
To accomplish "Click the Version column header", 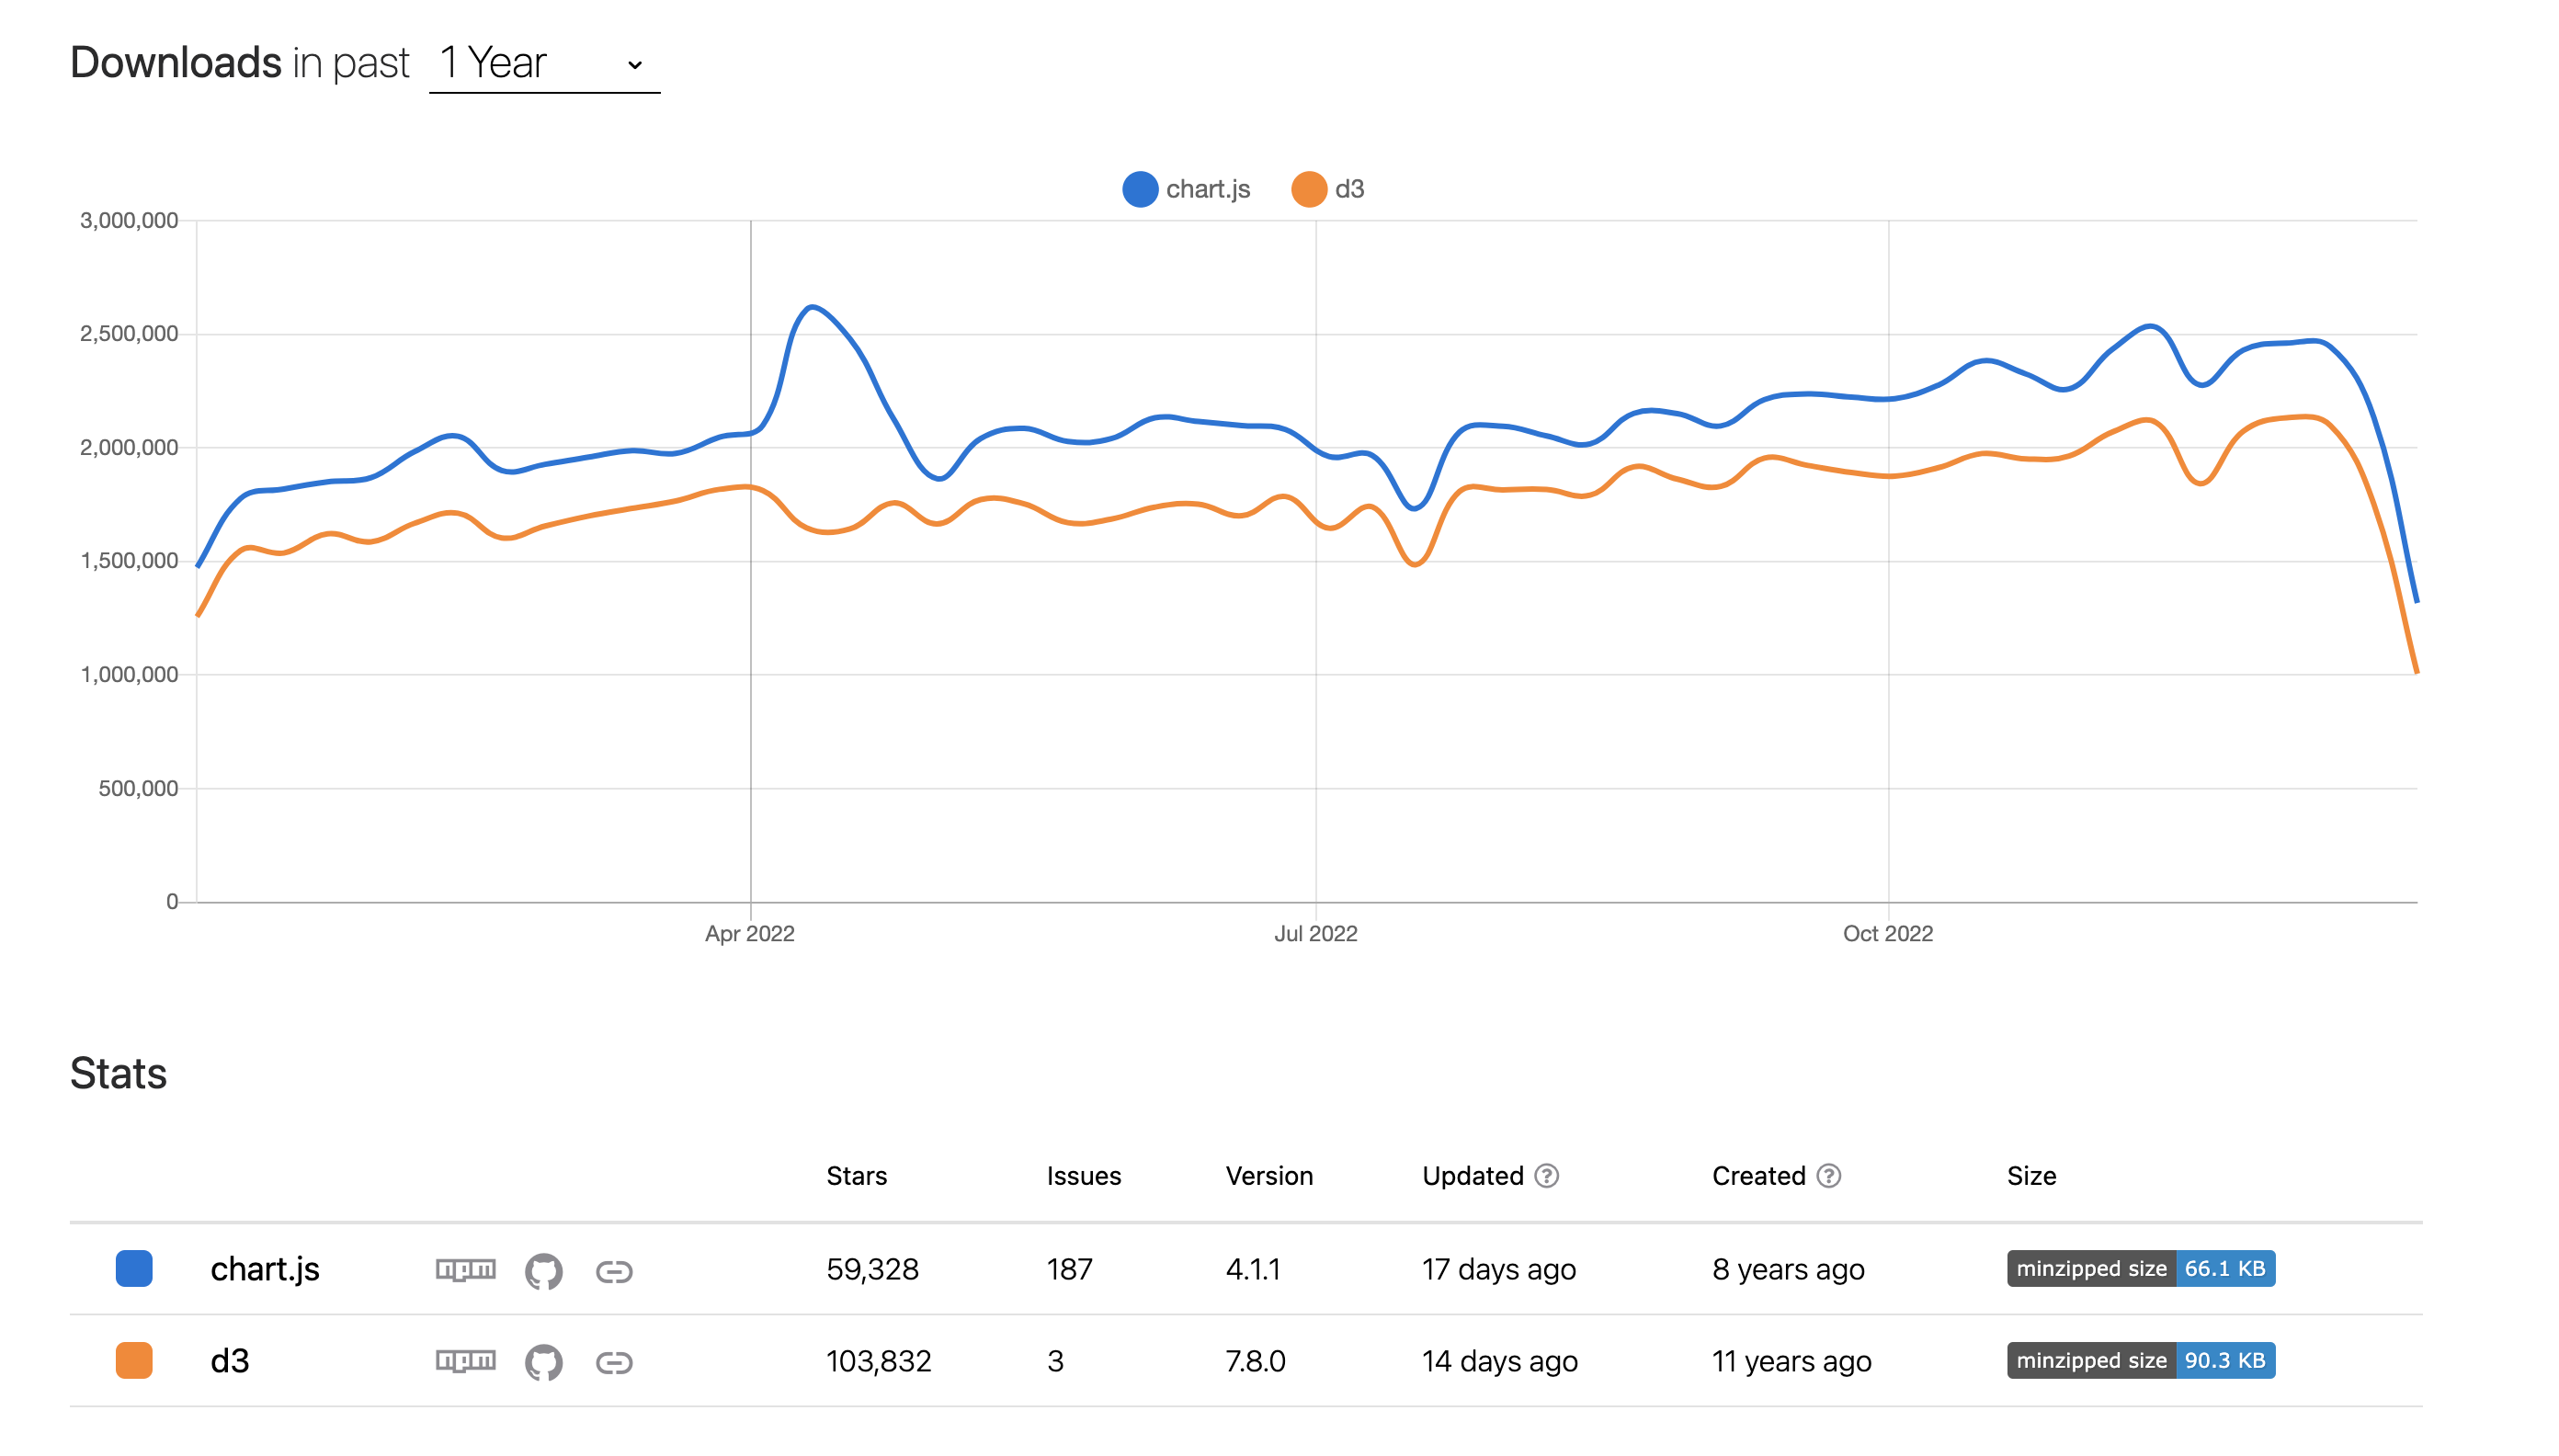I will point(1270,1176).
